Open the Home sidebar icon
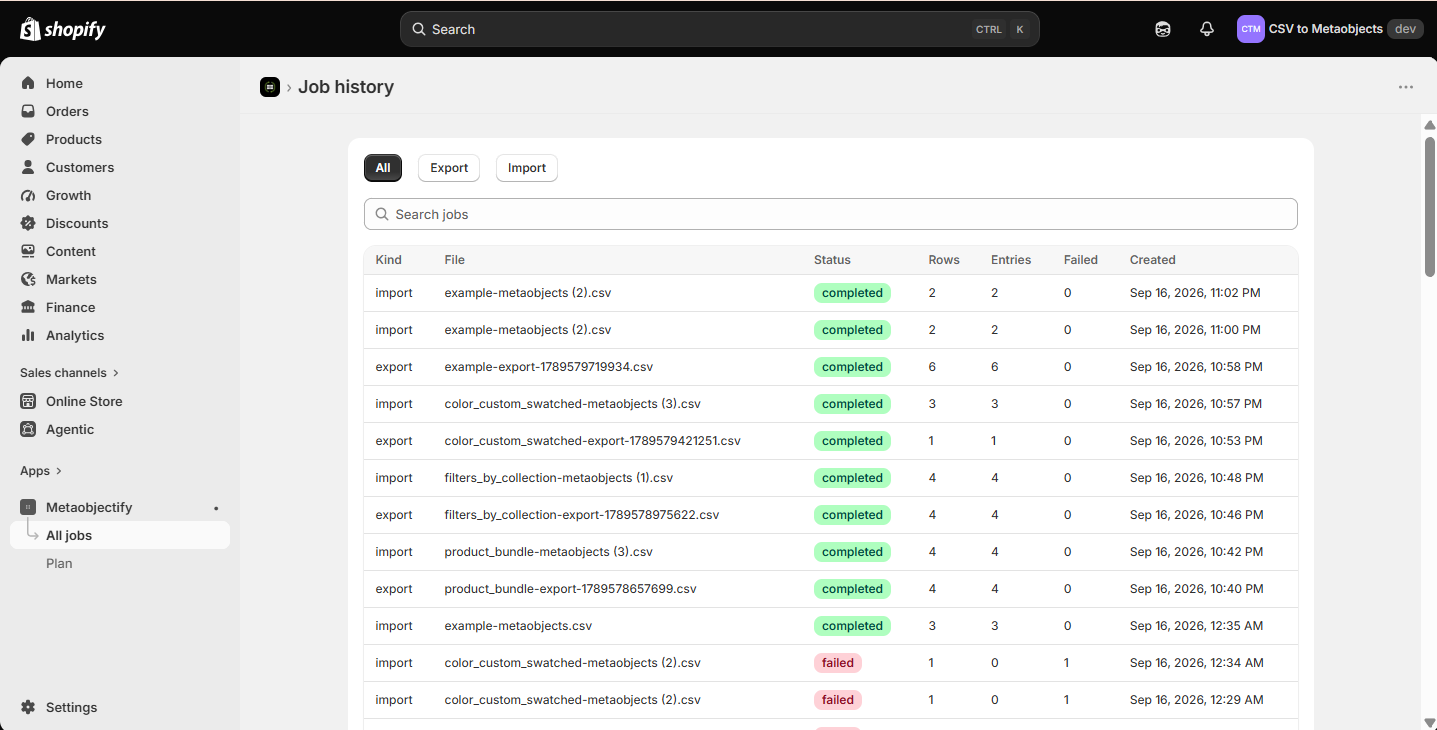The image size is (1437, 730). [x=28, y=83]
